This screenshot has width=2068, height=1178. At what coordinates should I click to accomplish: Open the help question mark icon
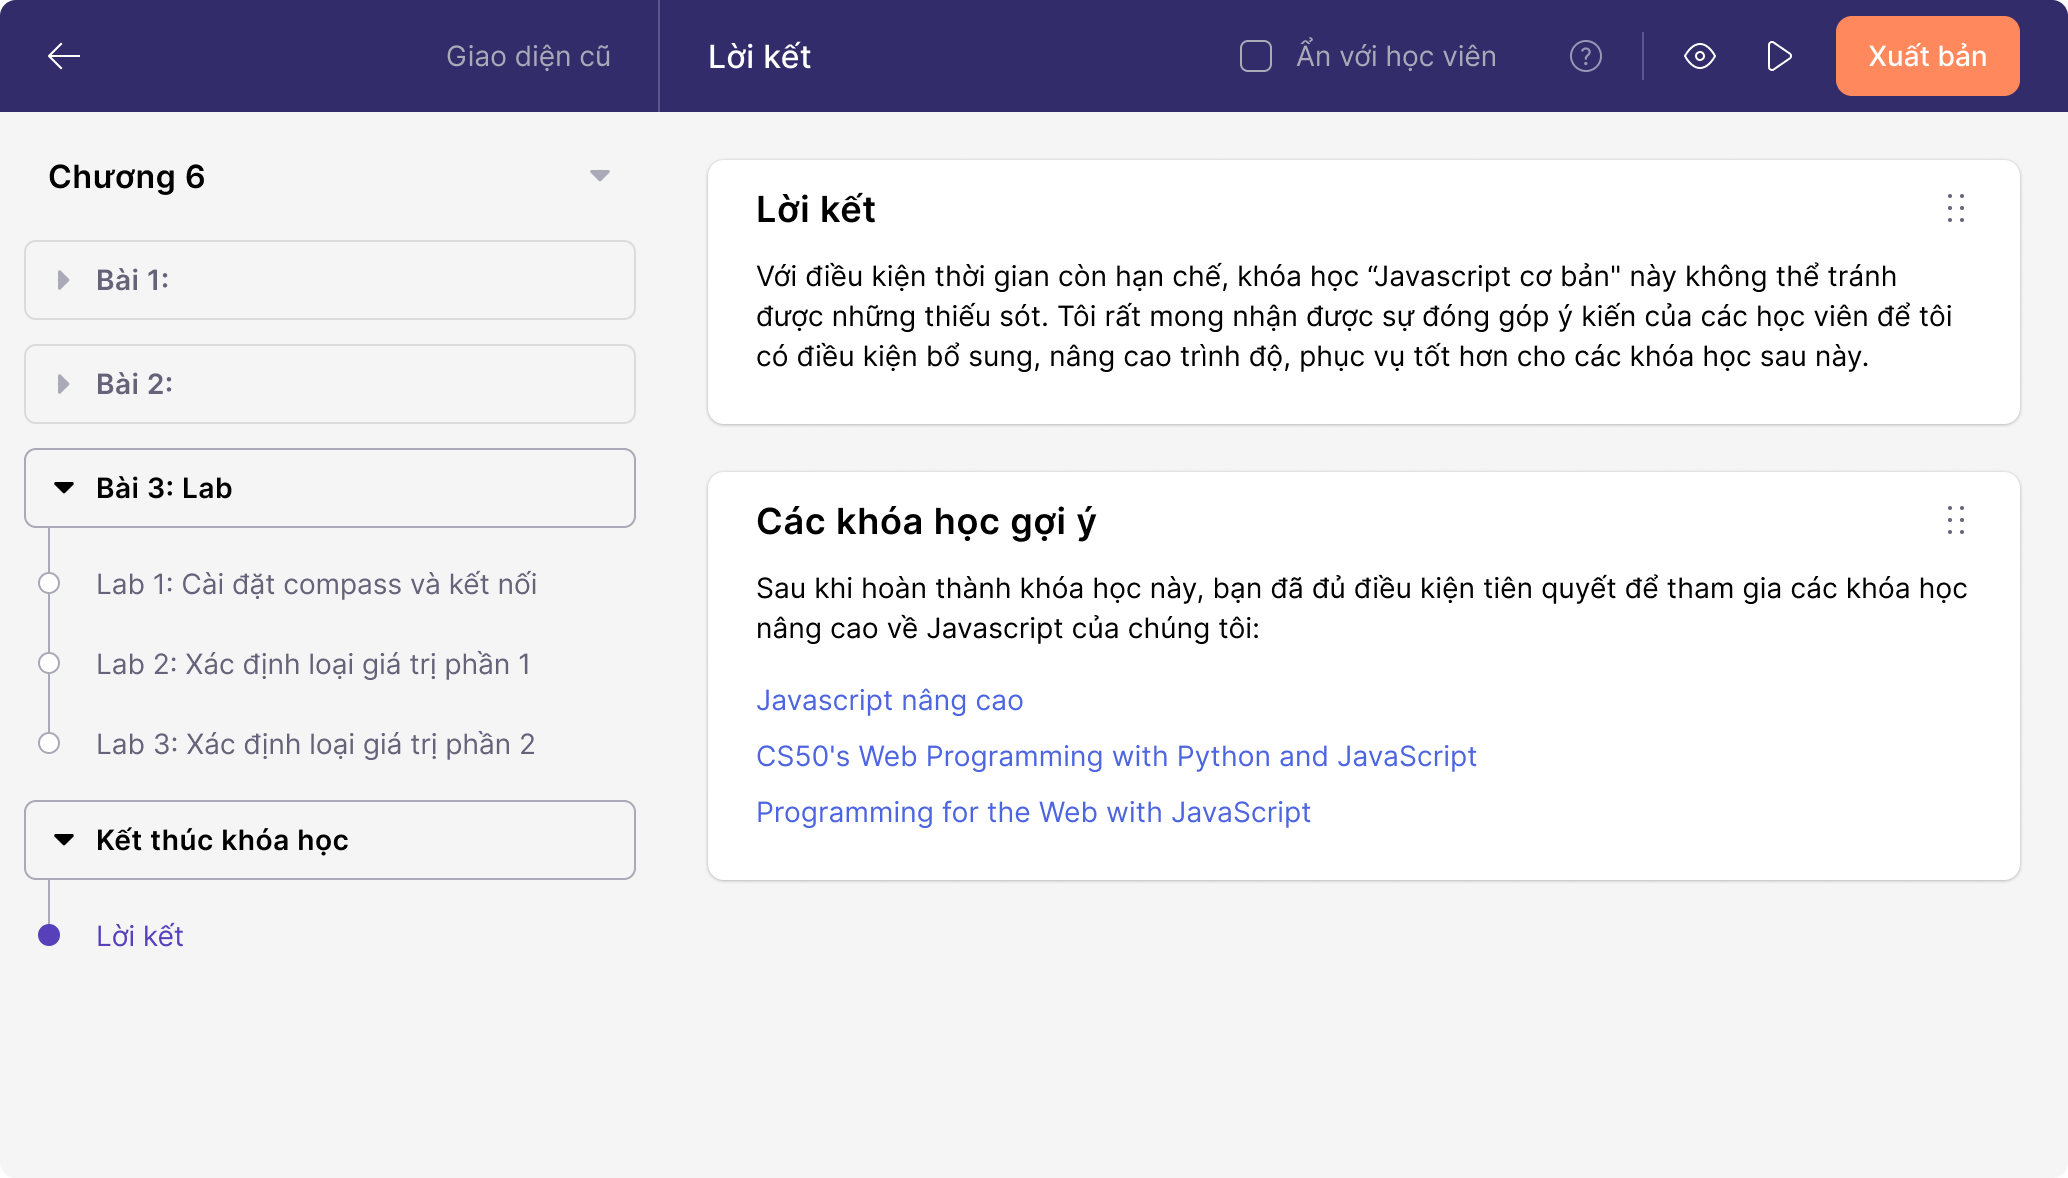[1585, 56]
